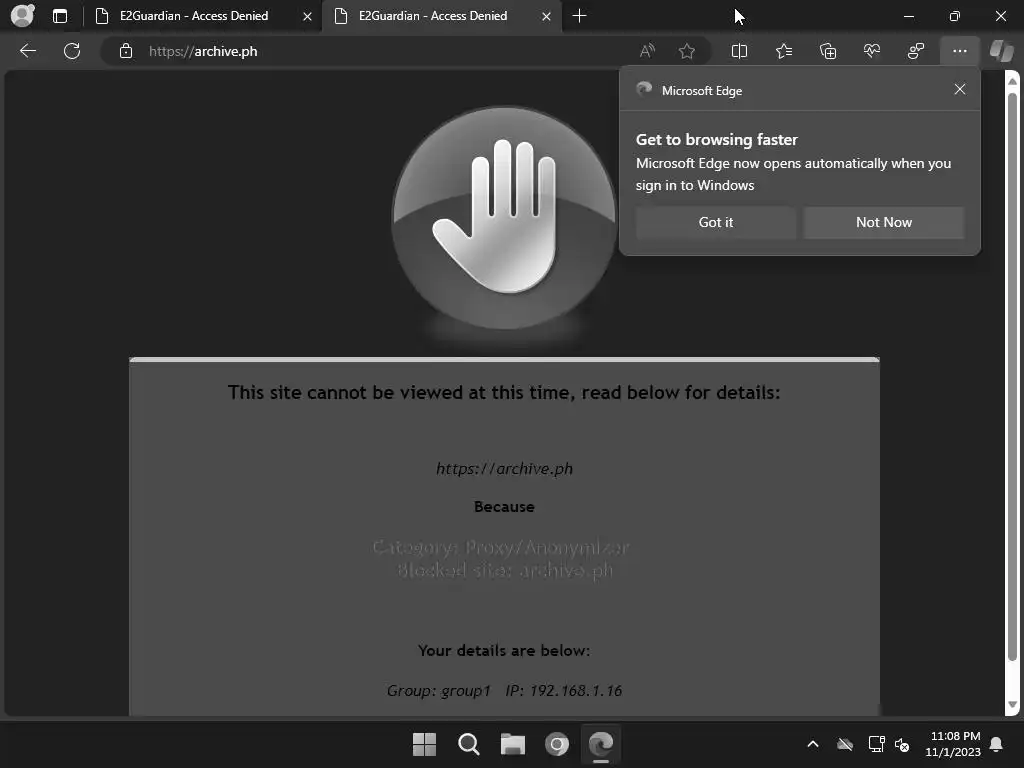Click the 'Group: group1' text
The height and width of the screenshot is (768, 1024).
(438, 691)
